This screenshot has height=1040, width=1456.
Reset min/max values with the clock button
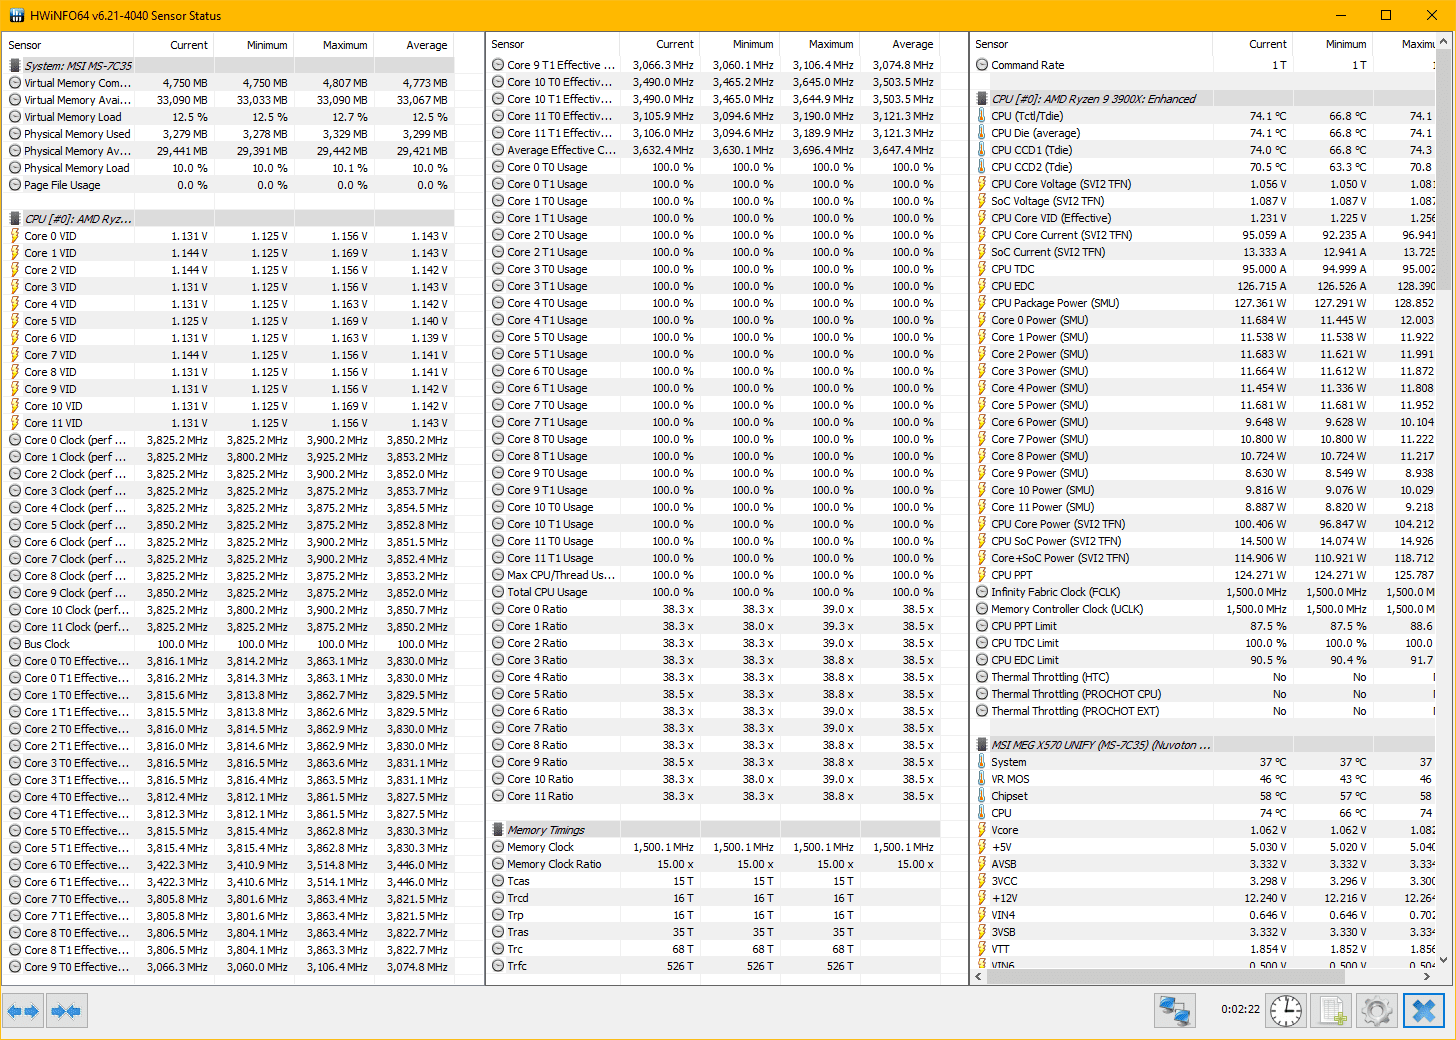[x=1286, y=1011]
